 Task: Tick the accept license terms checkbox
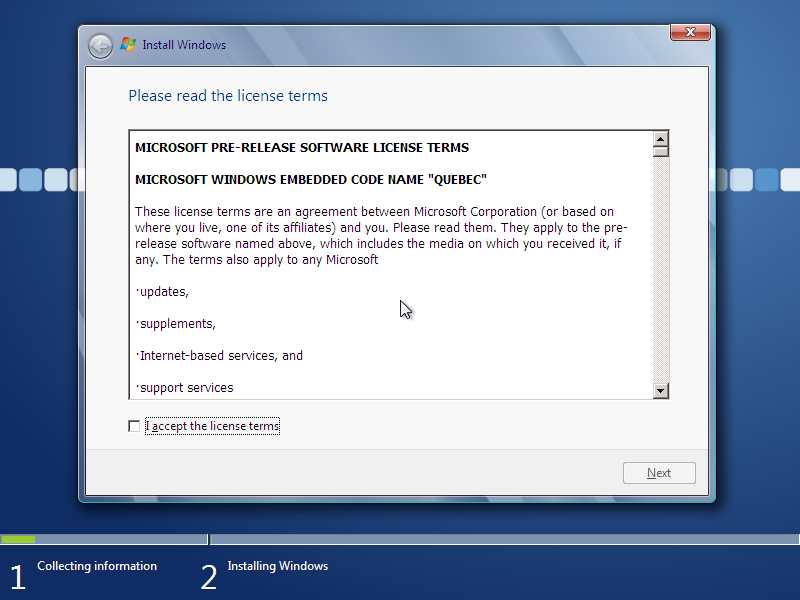pos(134,426)
